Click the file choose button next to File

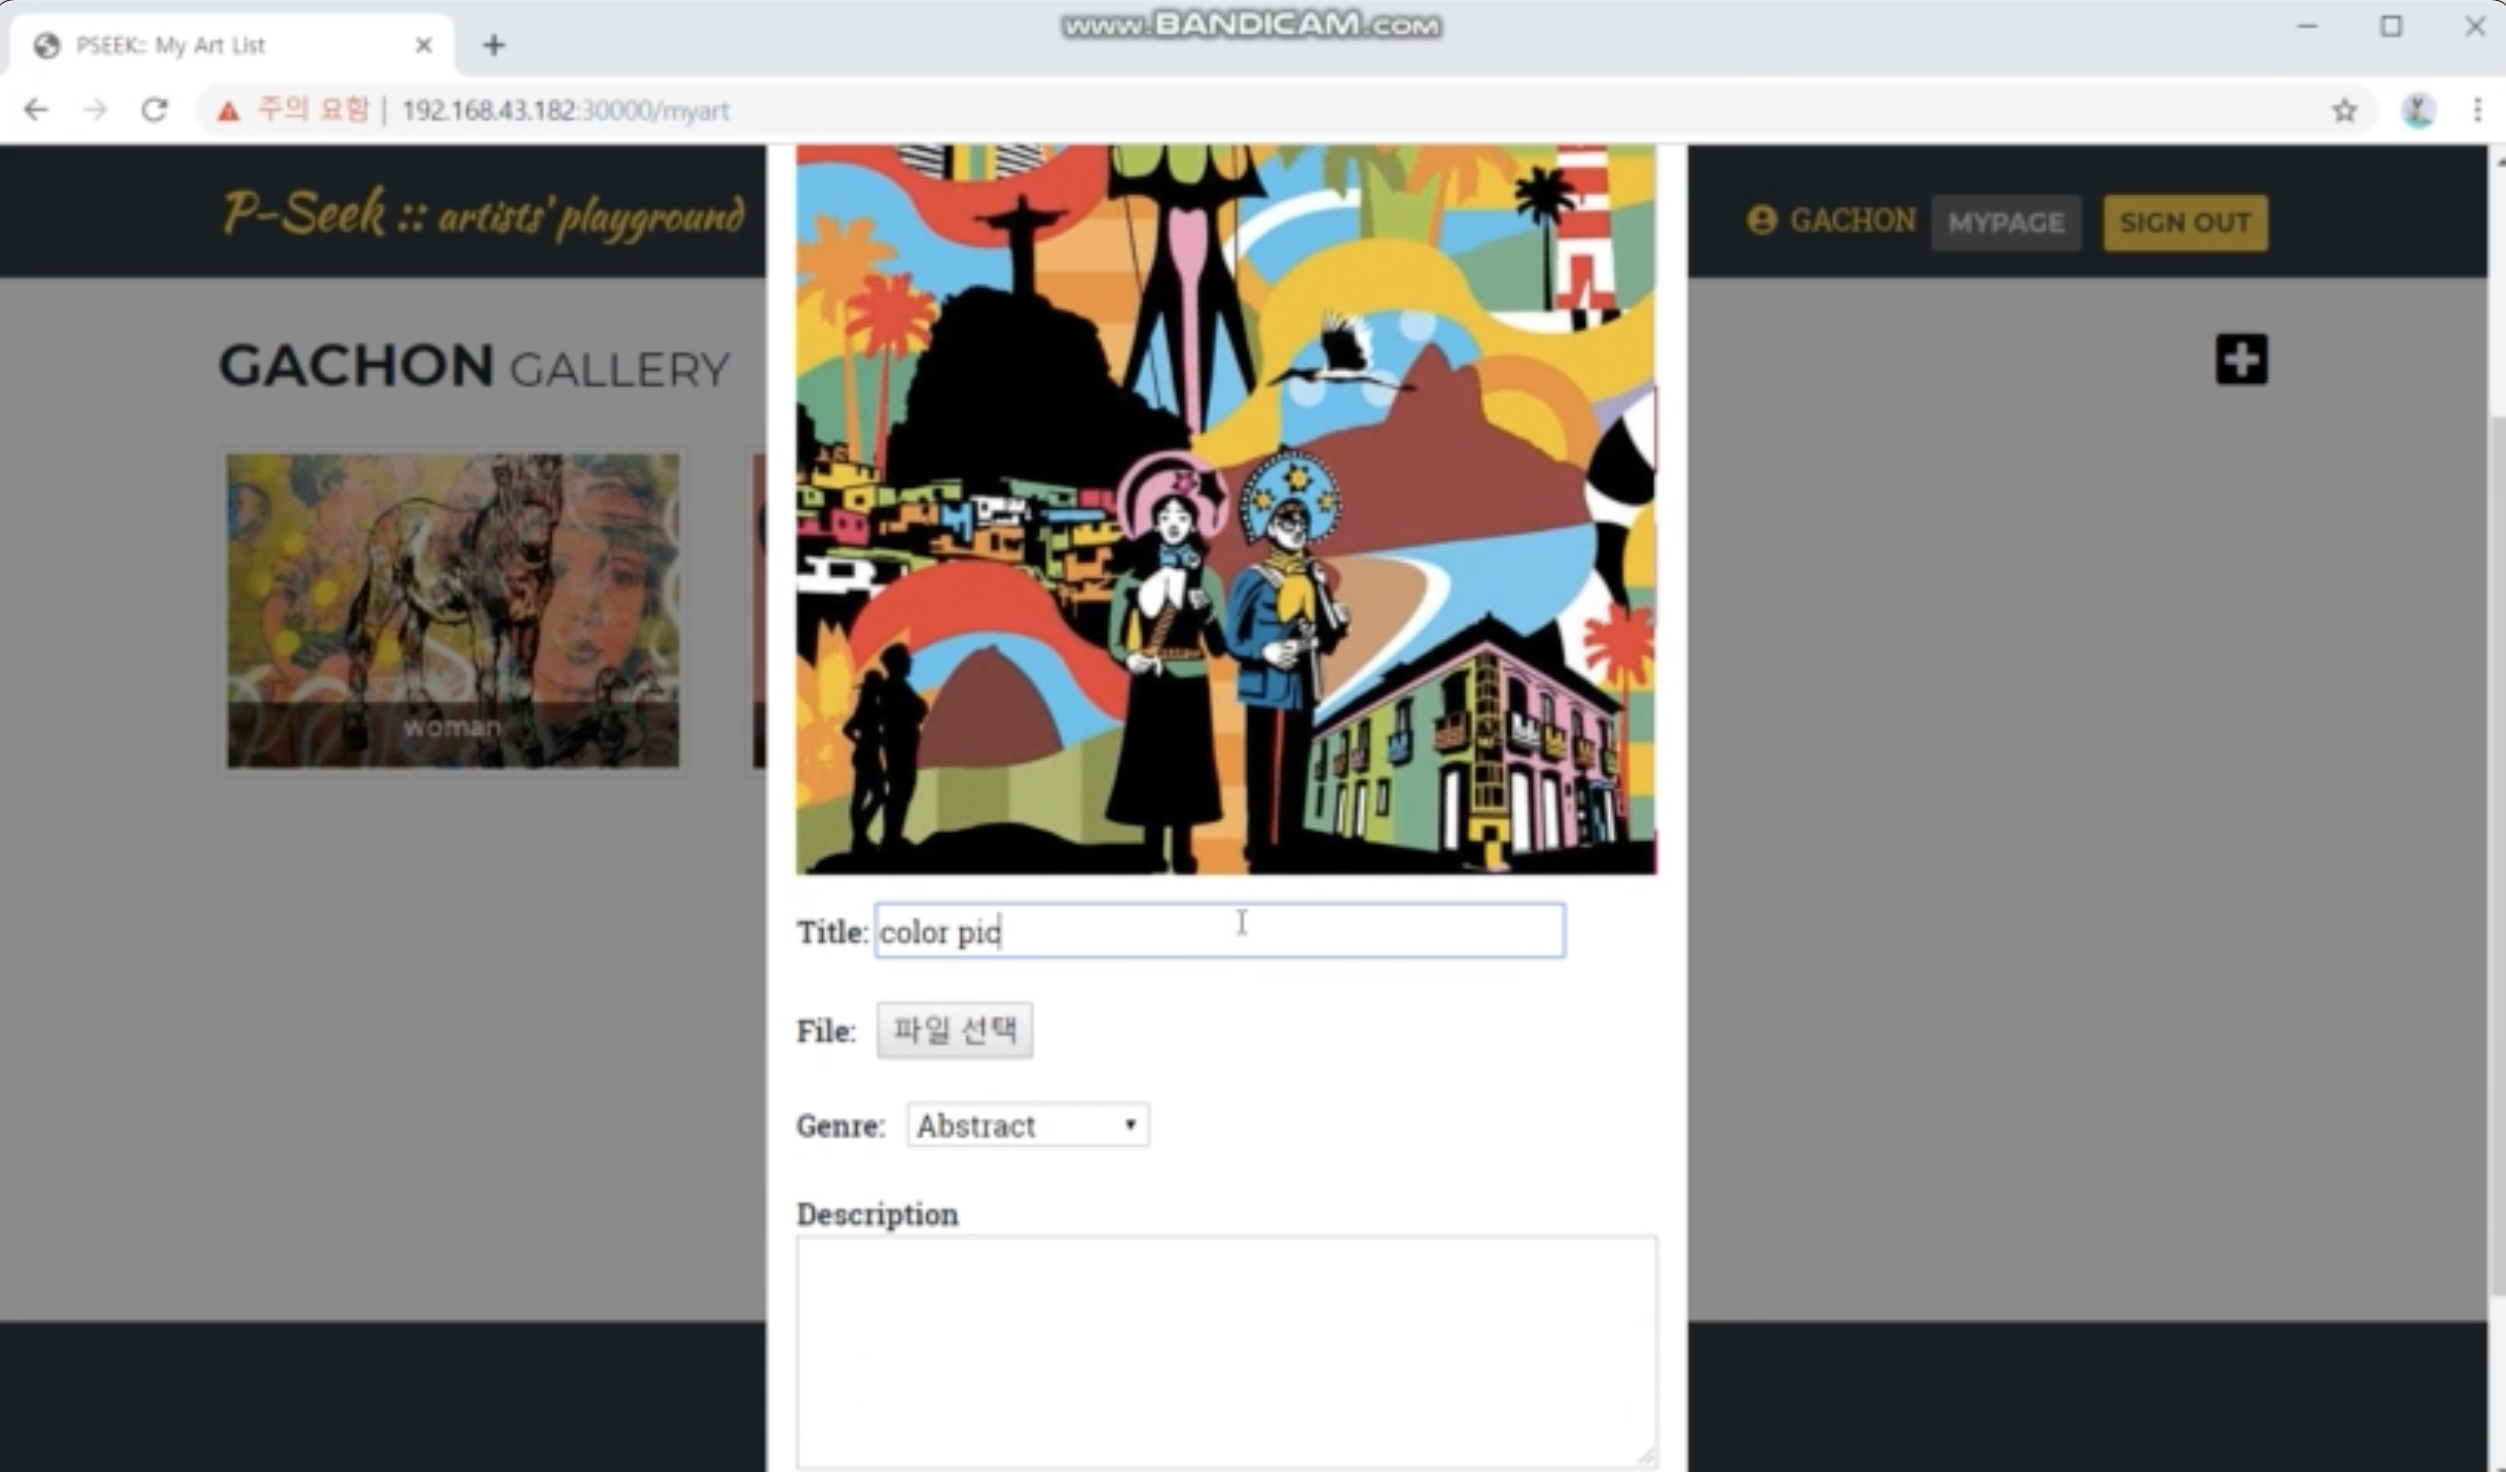tap(955, 1030)
